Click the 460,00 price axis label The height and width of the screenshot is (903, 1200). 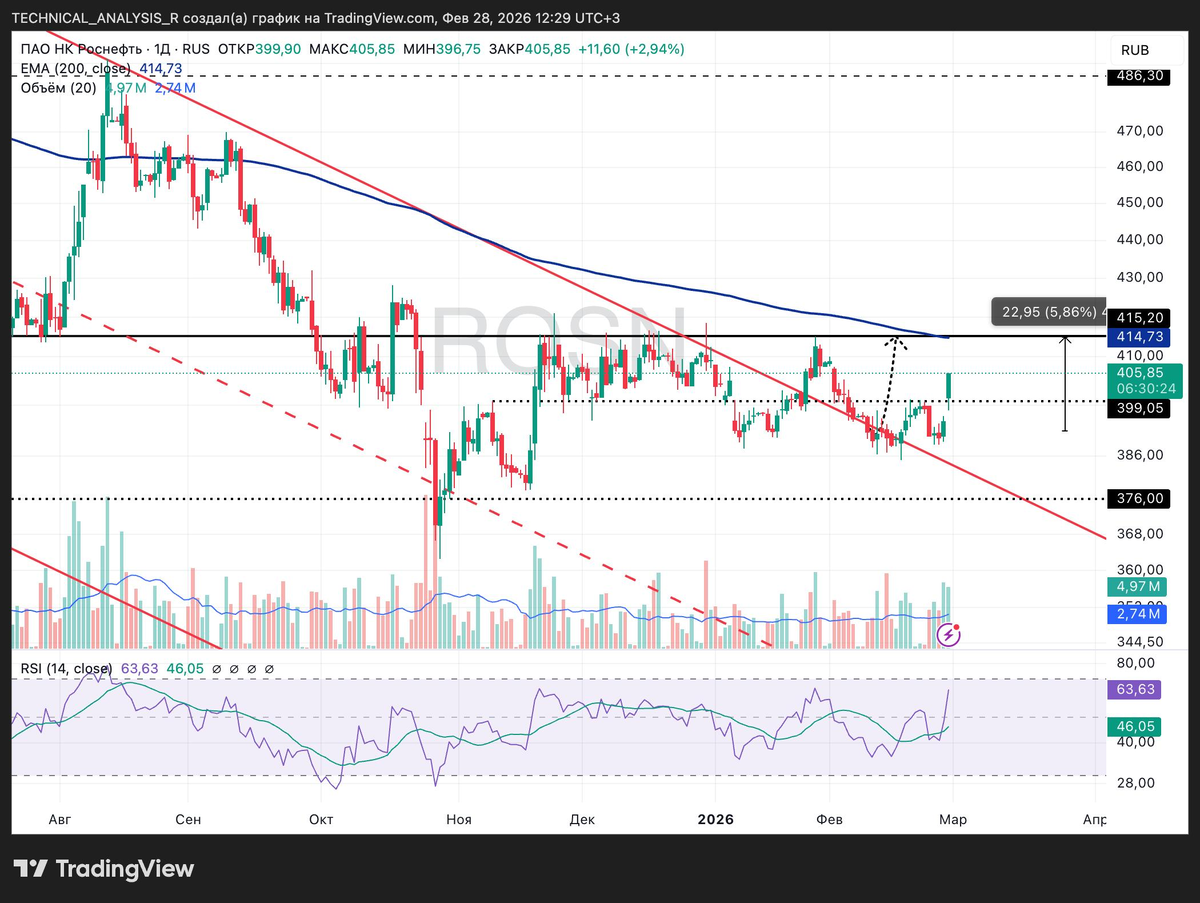[x=1139, y=166]
